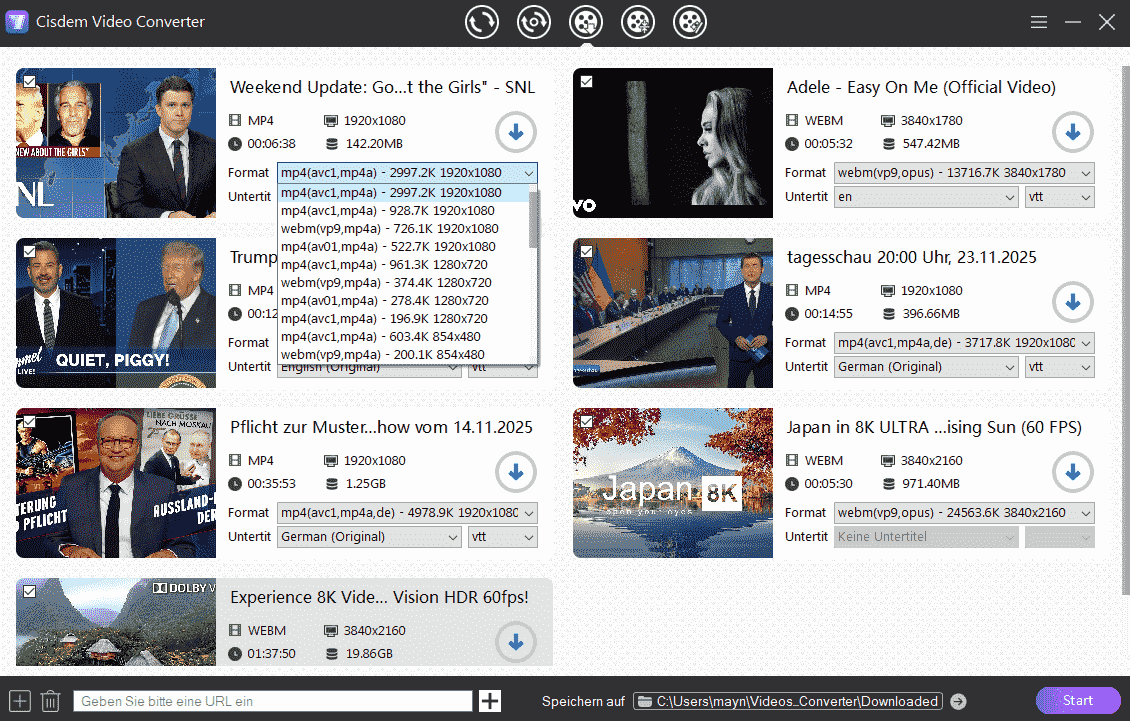Image resolution: width=1130 pixels, height=721 pixels.
Task: Deselect the Japan in 8K video checkbox
Action: point(586,422)
